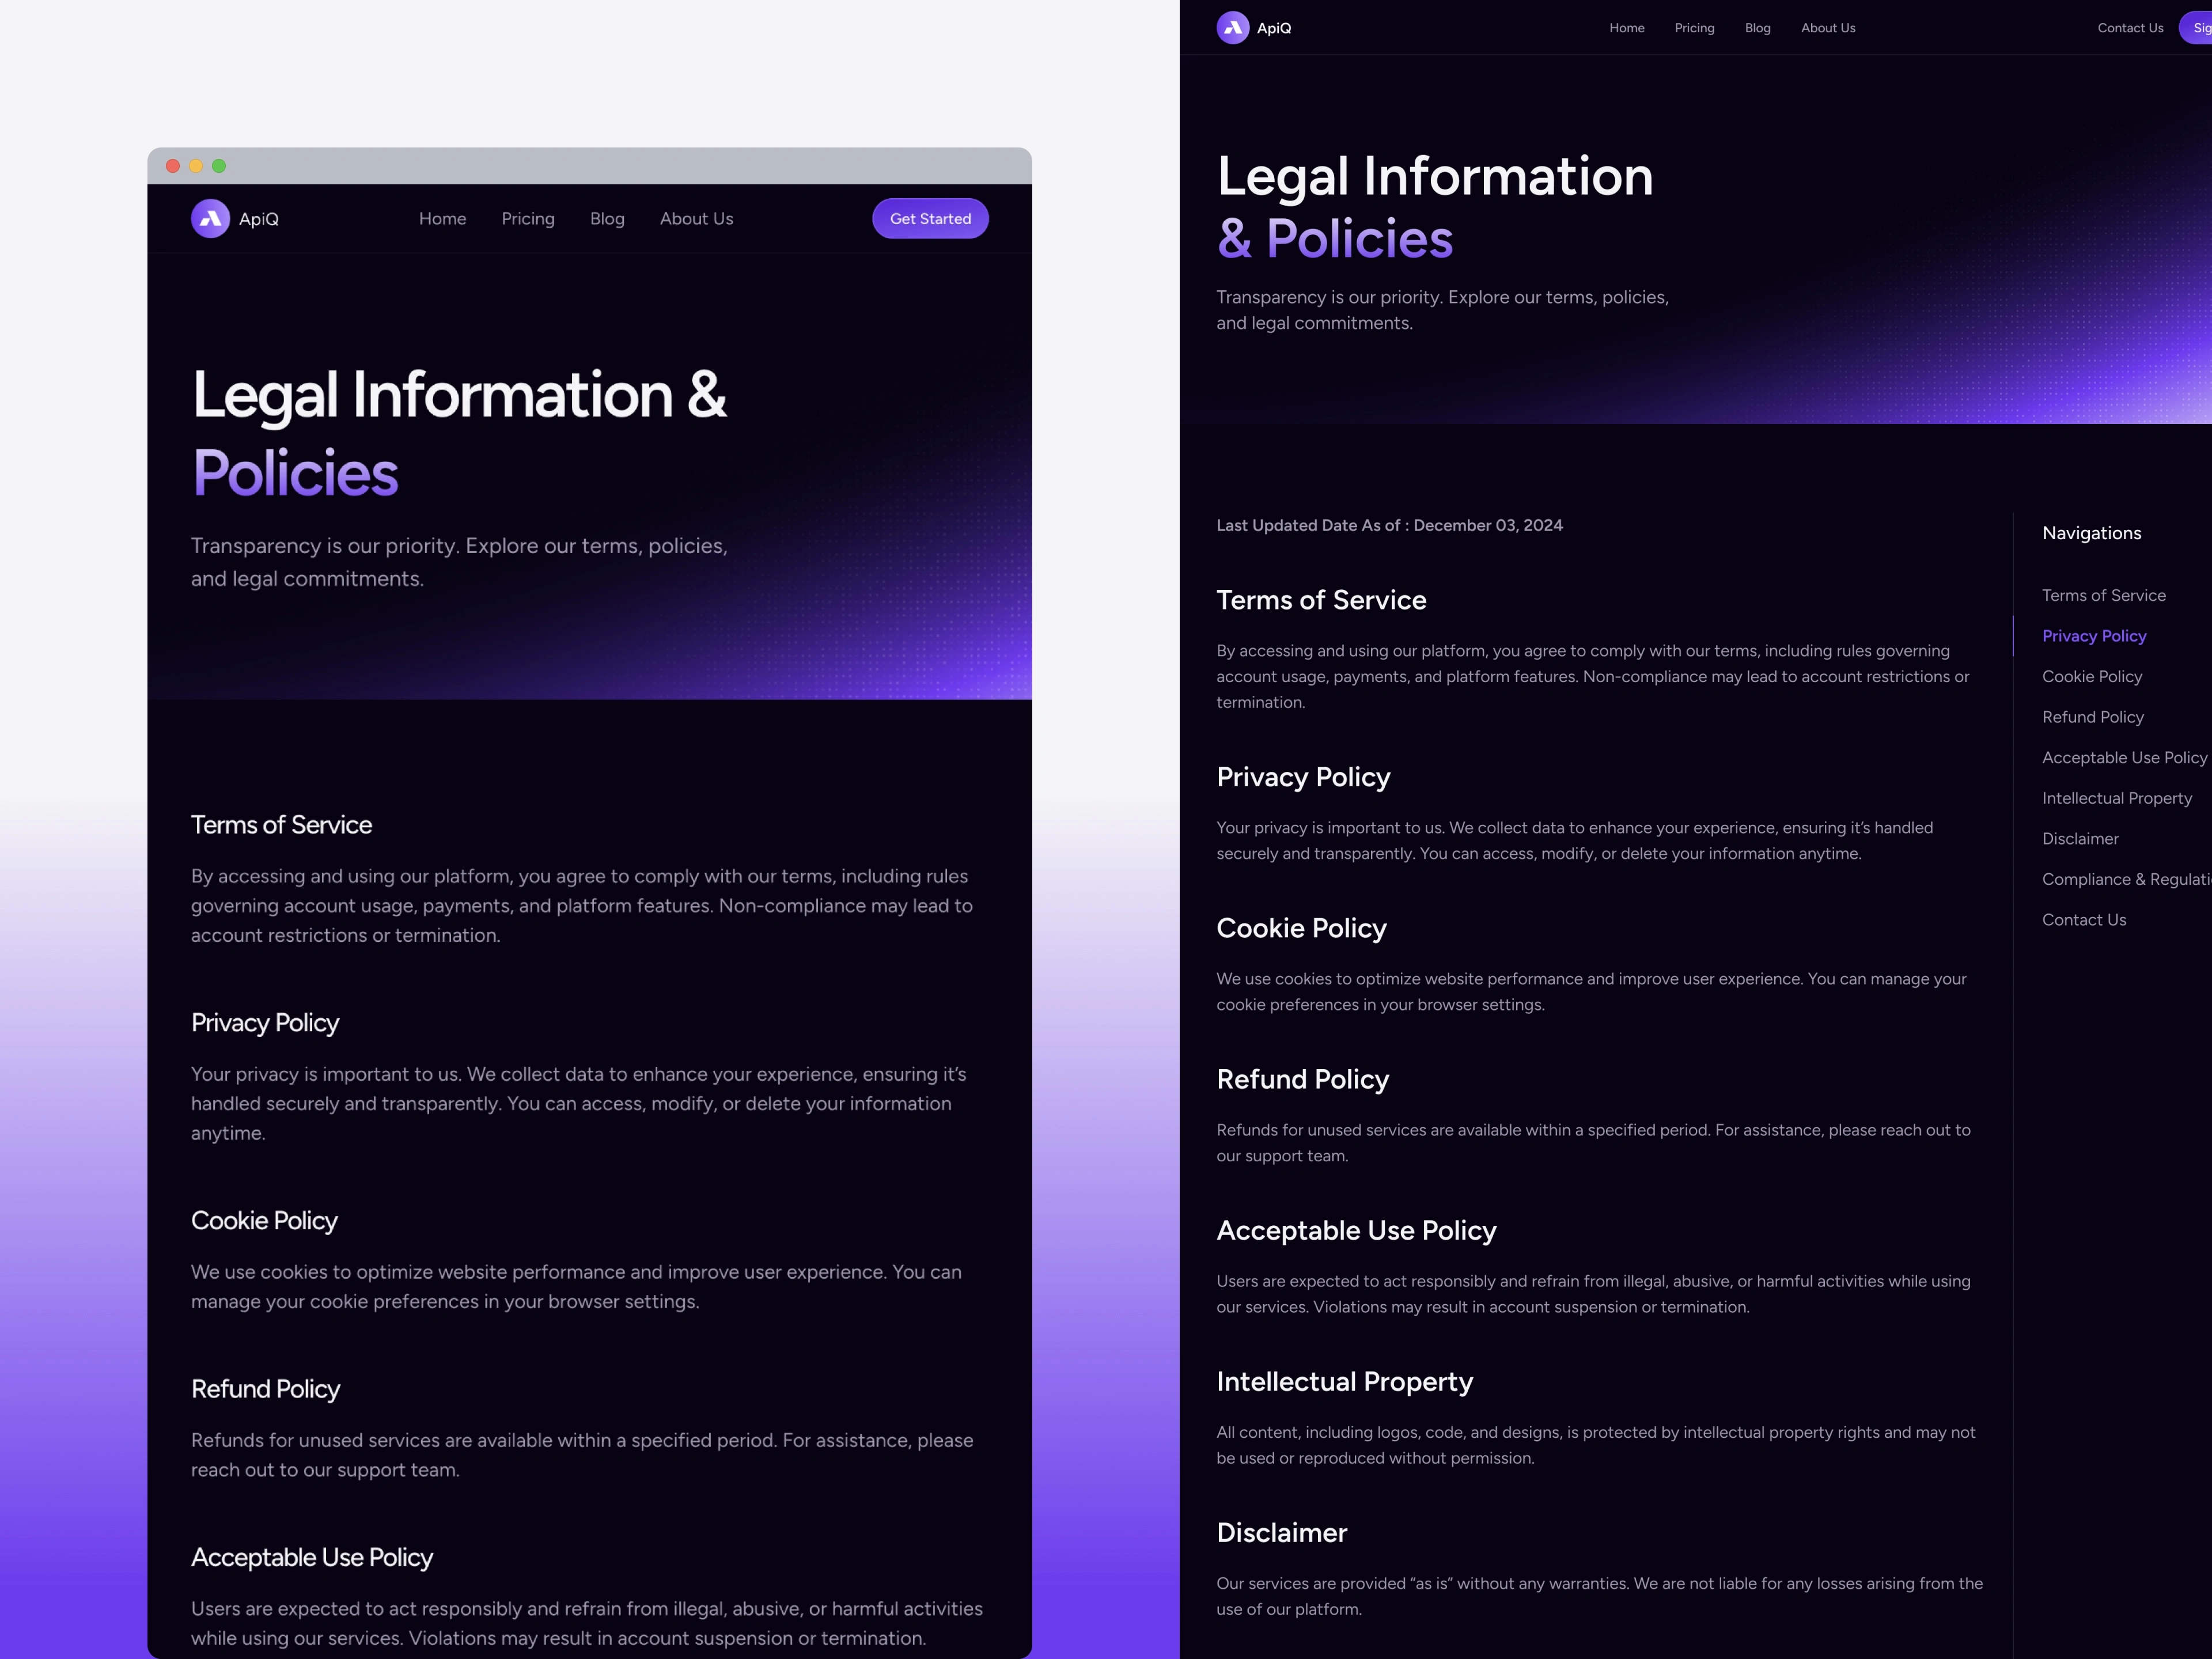Select Acceptable Use Policy in sidebar
The image size is (2212, 1659).
pyautogui.click(x=2123, y=757)
